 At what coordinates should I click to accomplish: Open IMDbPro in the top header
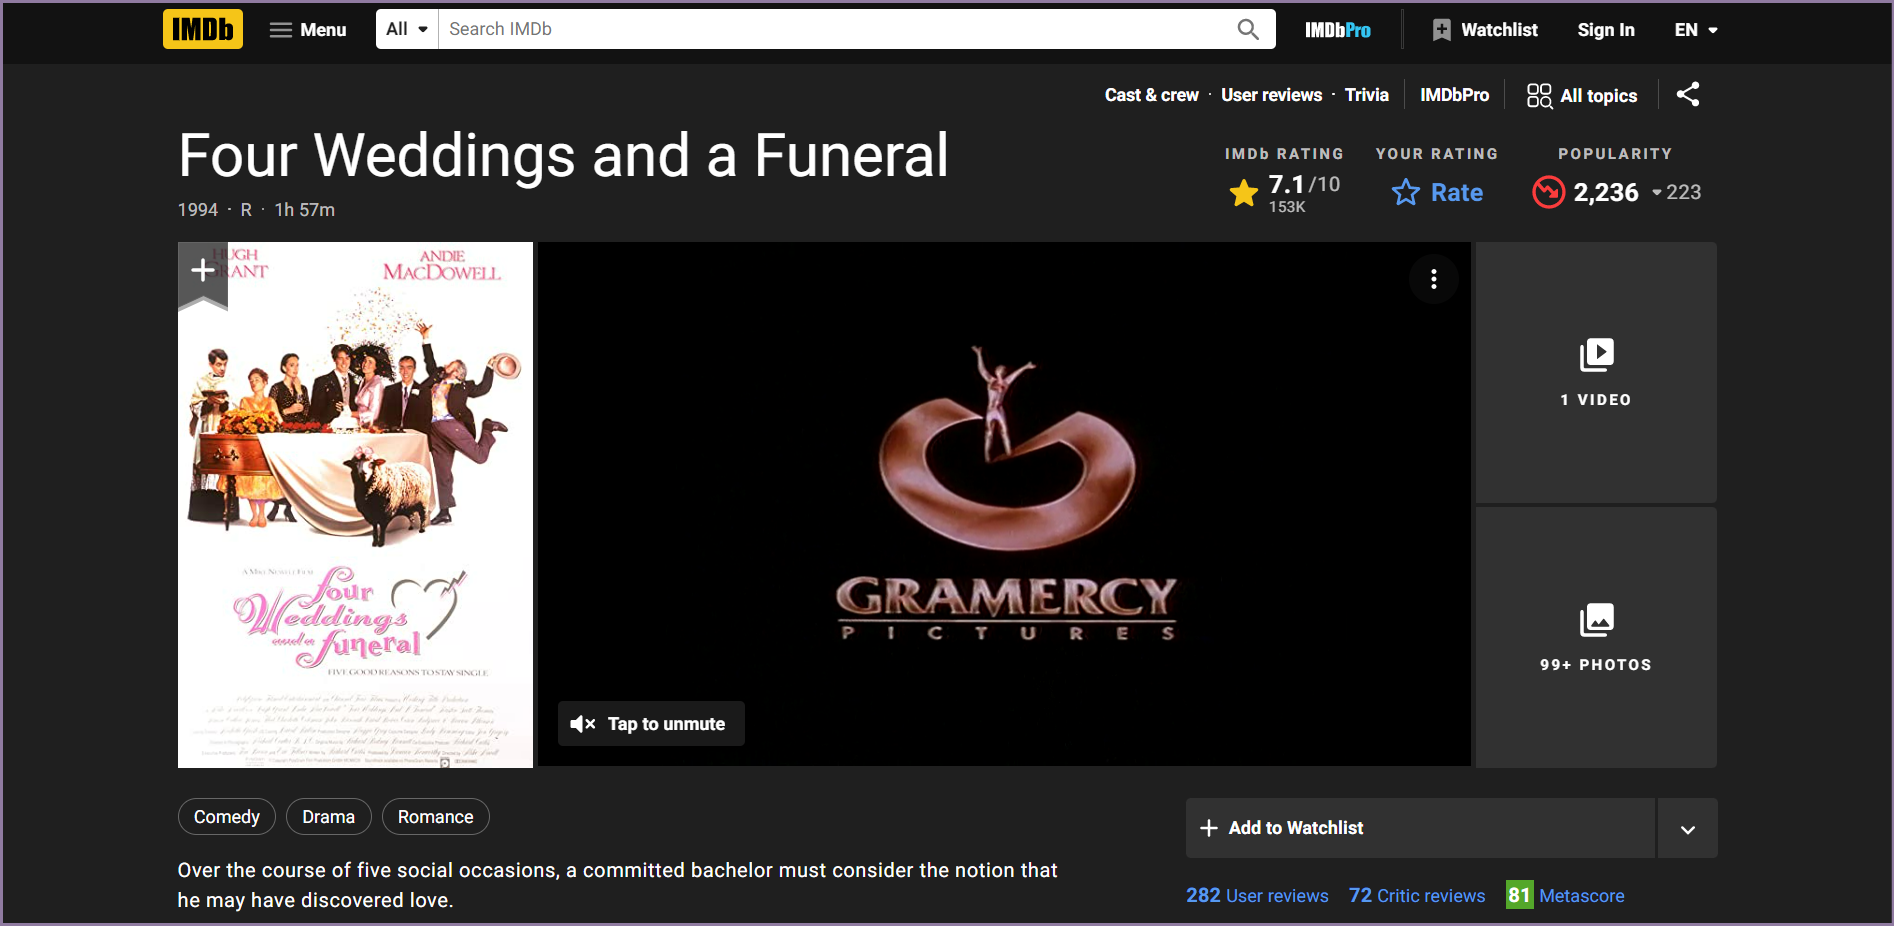(x=1337, y=30)
